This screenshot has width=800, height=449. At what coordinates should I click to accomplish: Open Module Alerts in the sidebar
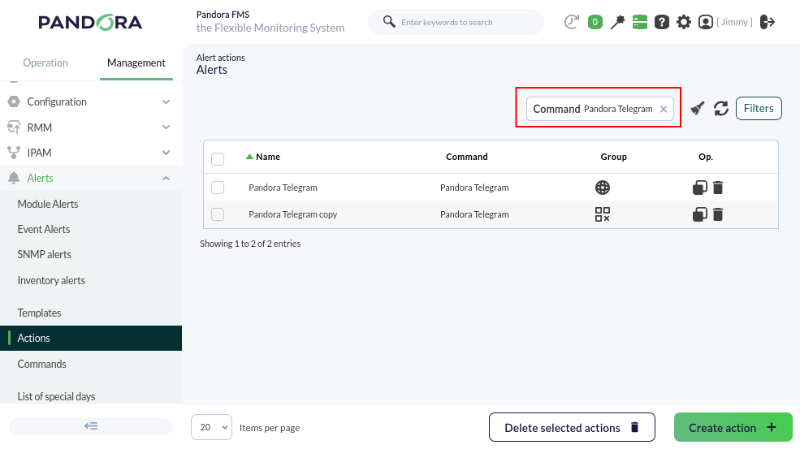[x=48, y=204]
